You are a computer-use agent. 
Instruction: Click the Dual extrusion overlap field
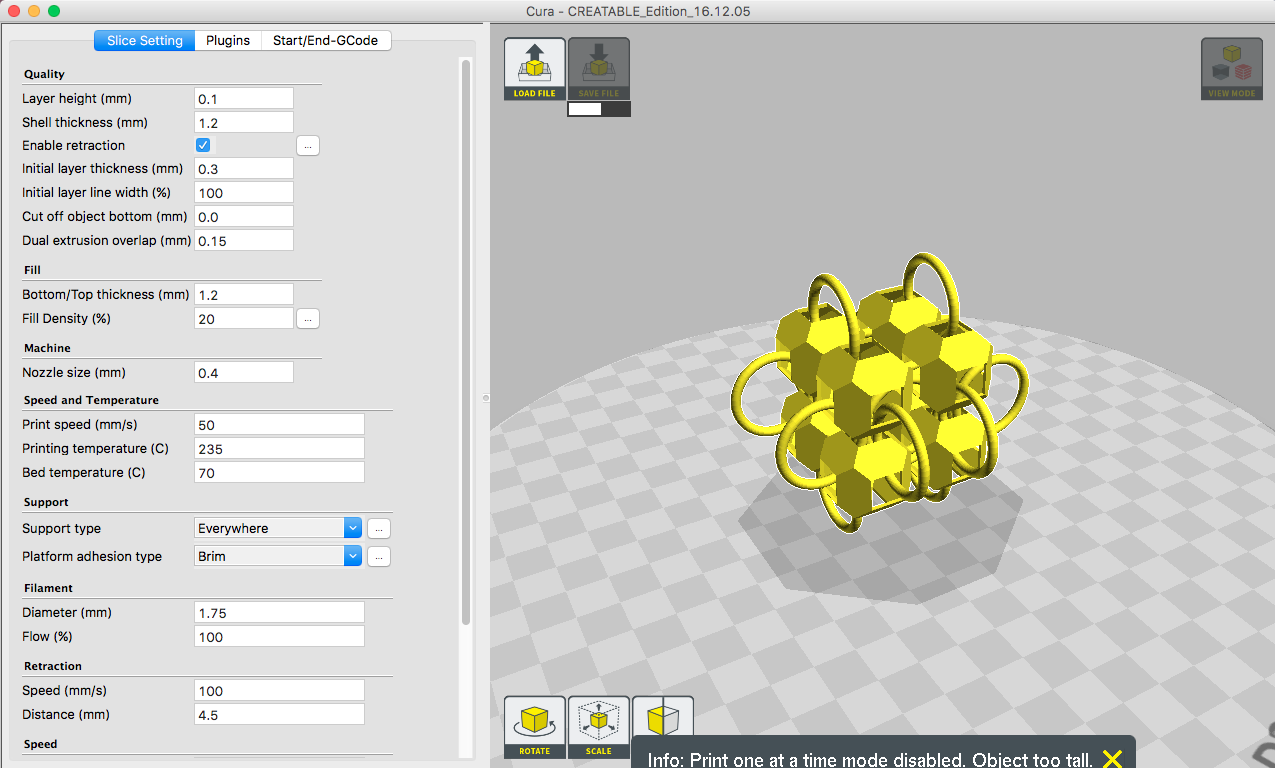point(243,241)
